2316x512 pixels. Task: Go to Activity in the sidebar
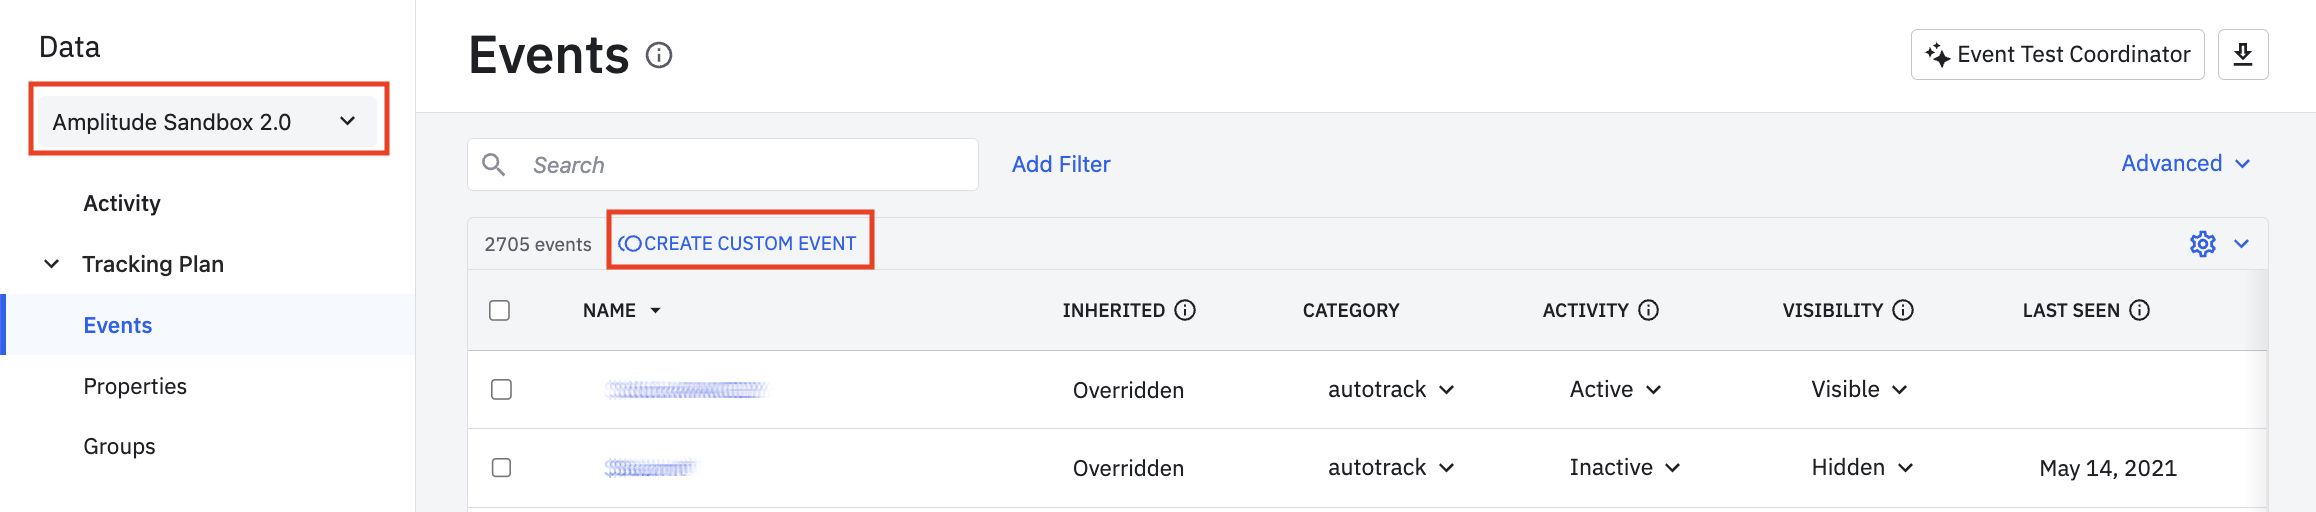click(x=122, y=203)
